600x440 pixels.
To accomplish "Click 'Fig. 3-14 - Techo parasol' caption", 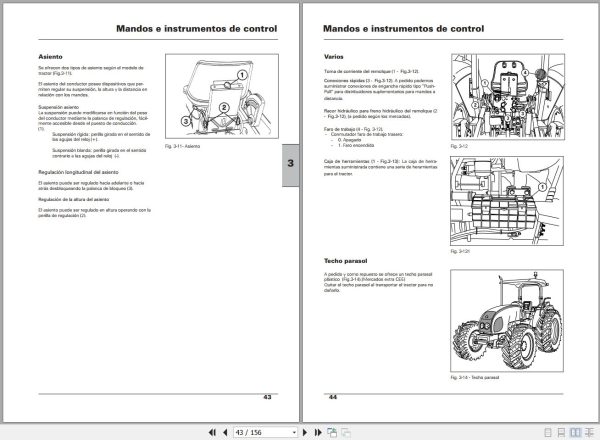I will (475, 377).
